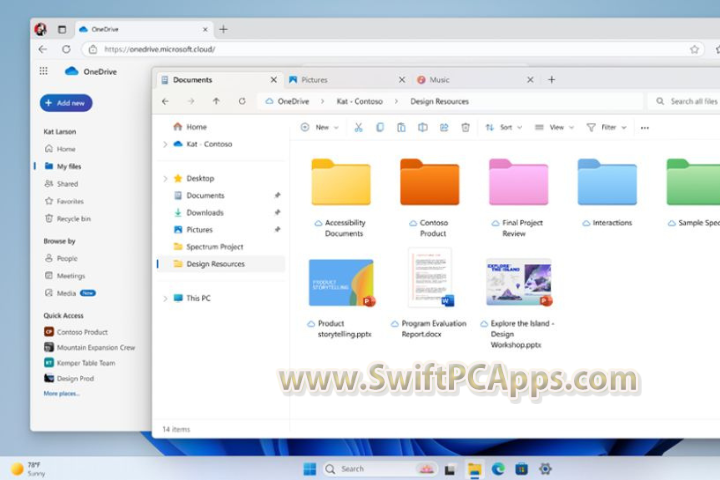Click the weather widget showing 78°F Sunny
720x480 pixels.
pos(28,469)
